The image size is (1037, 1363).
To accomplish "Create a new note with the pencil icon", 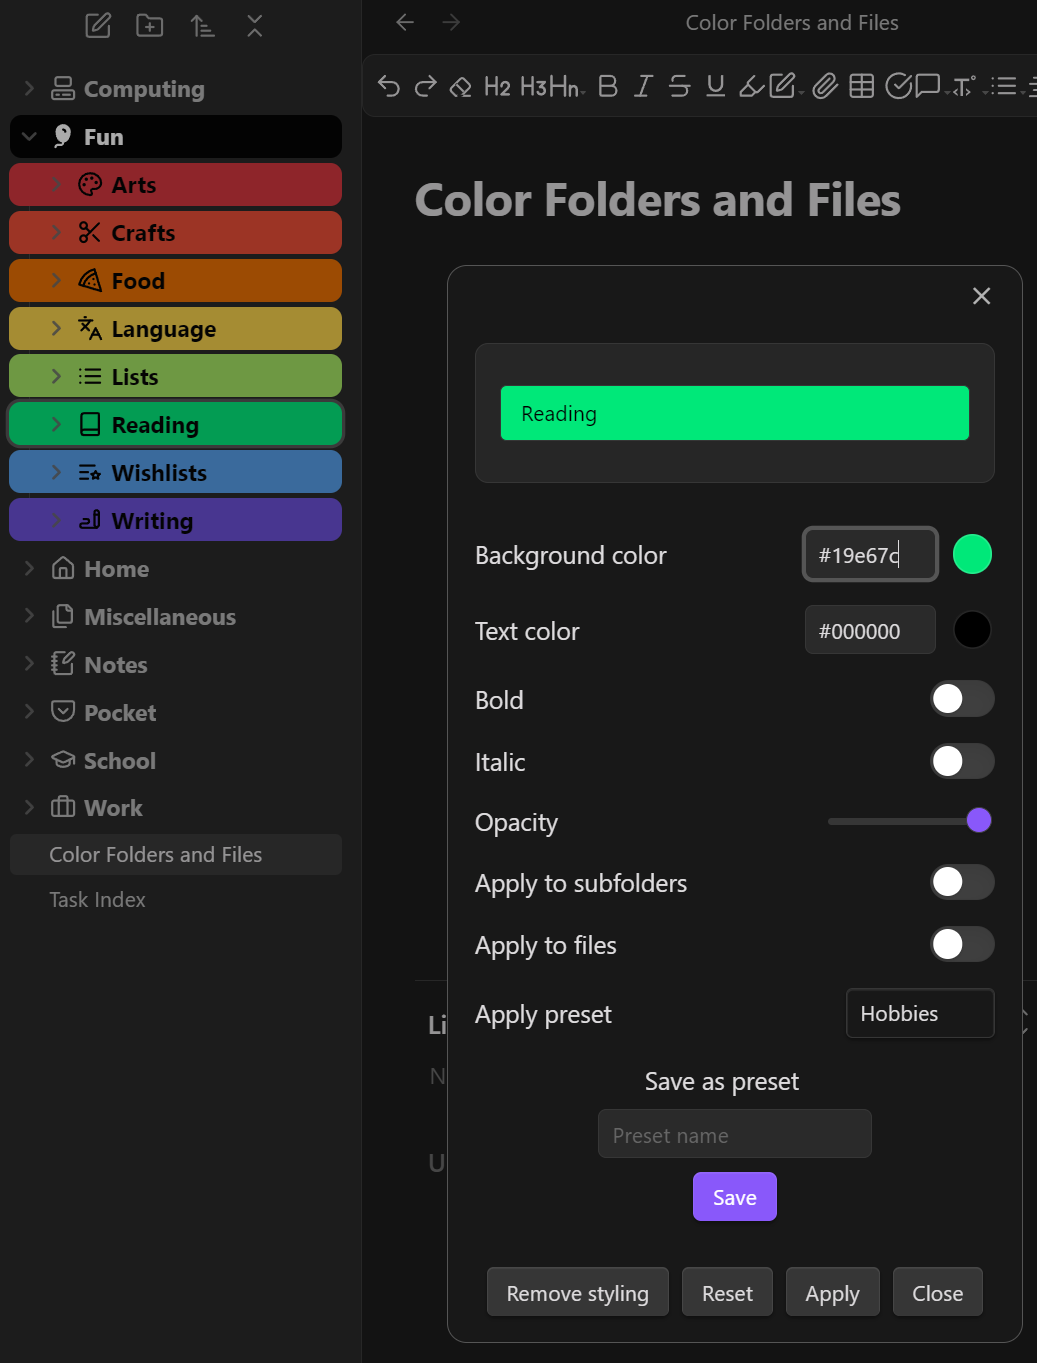I will coord(98,25).
